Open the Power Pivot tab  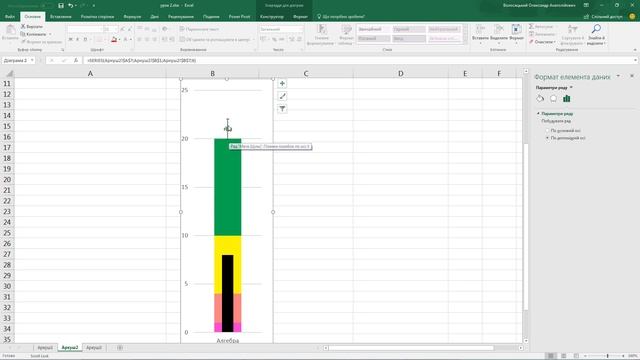239,17
